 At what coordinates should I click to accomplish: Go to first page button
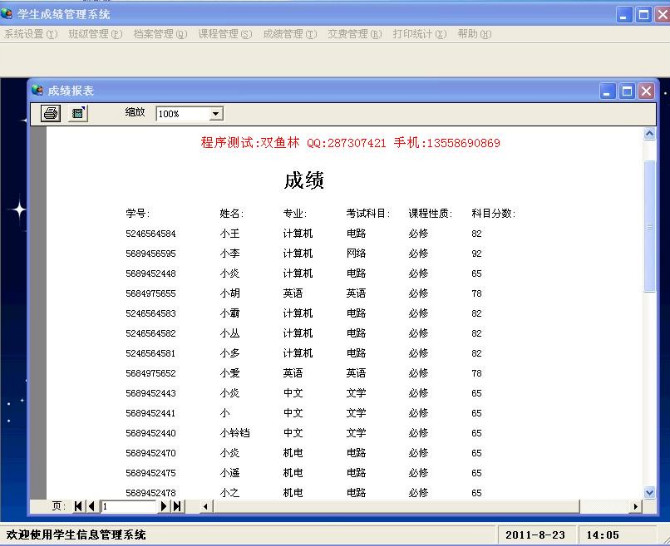(x=78, y=506)
